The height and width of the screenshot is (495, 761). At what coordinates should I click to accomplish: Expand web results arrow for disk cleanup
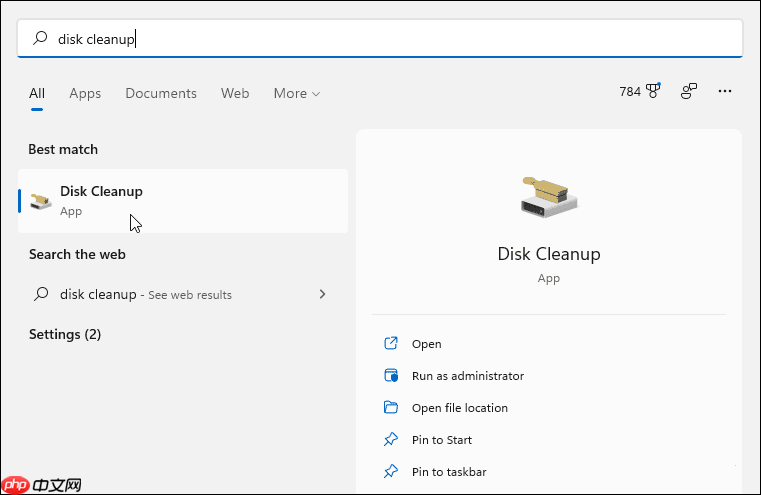point(321,295)
